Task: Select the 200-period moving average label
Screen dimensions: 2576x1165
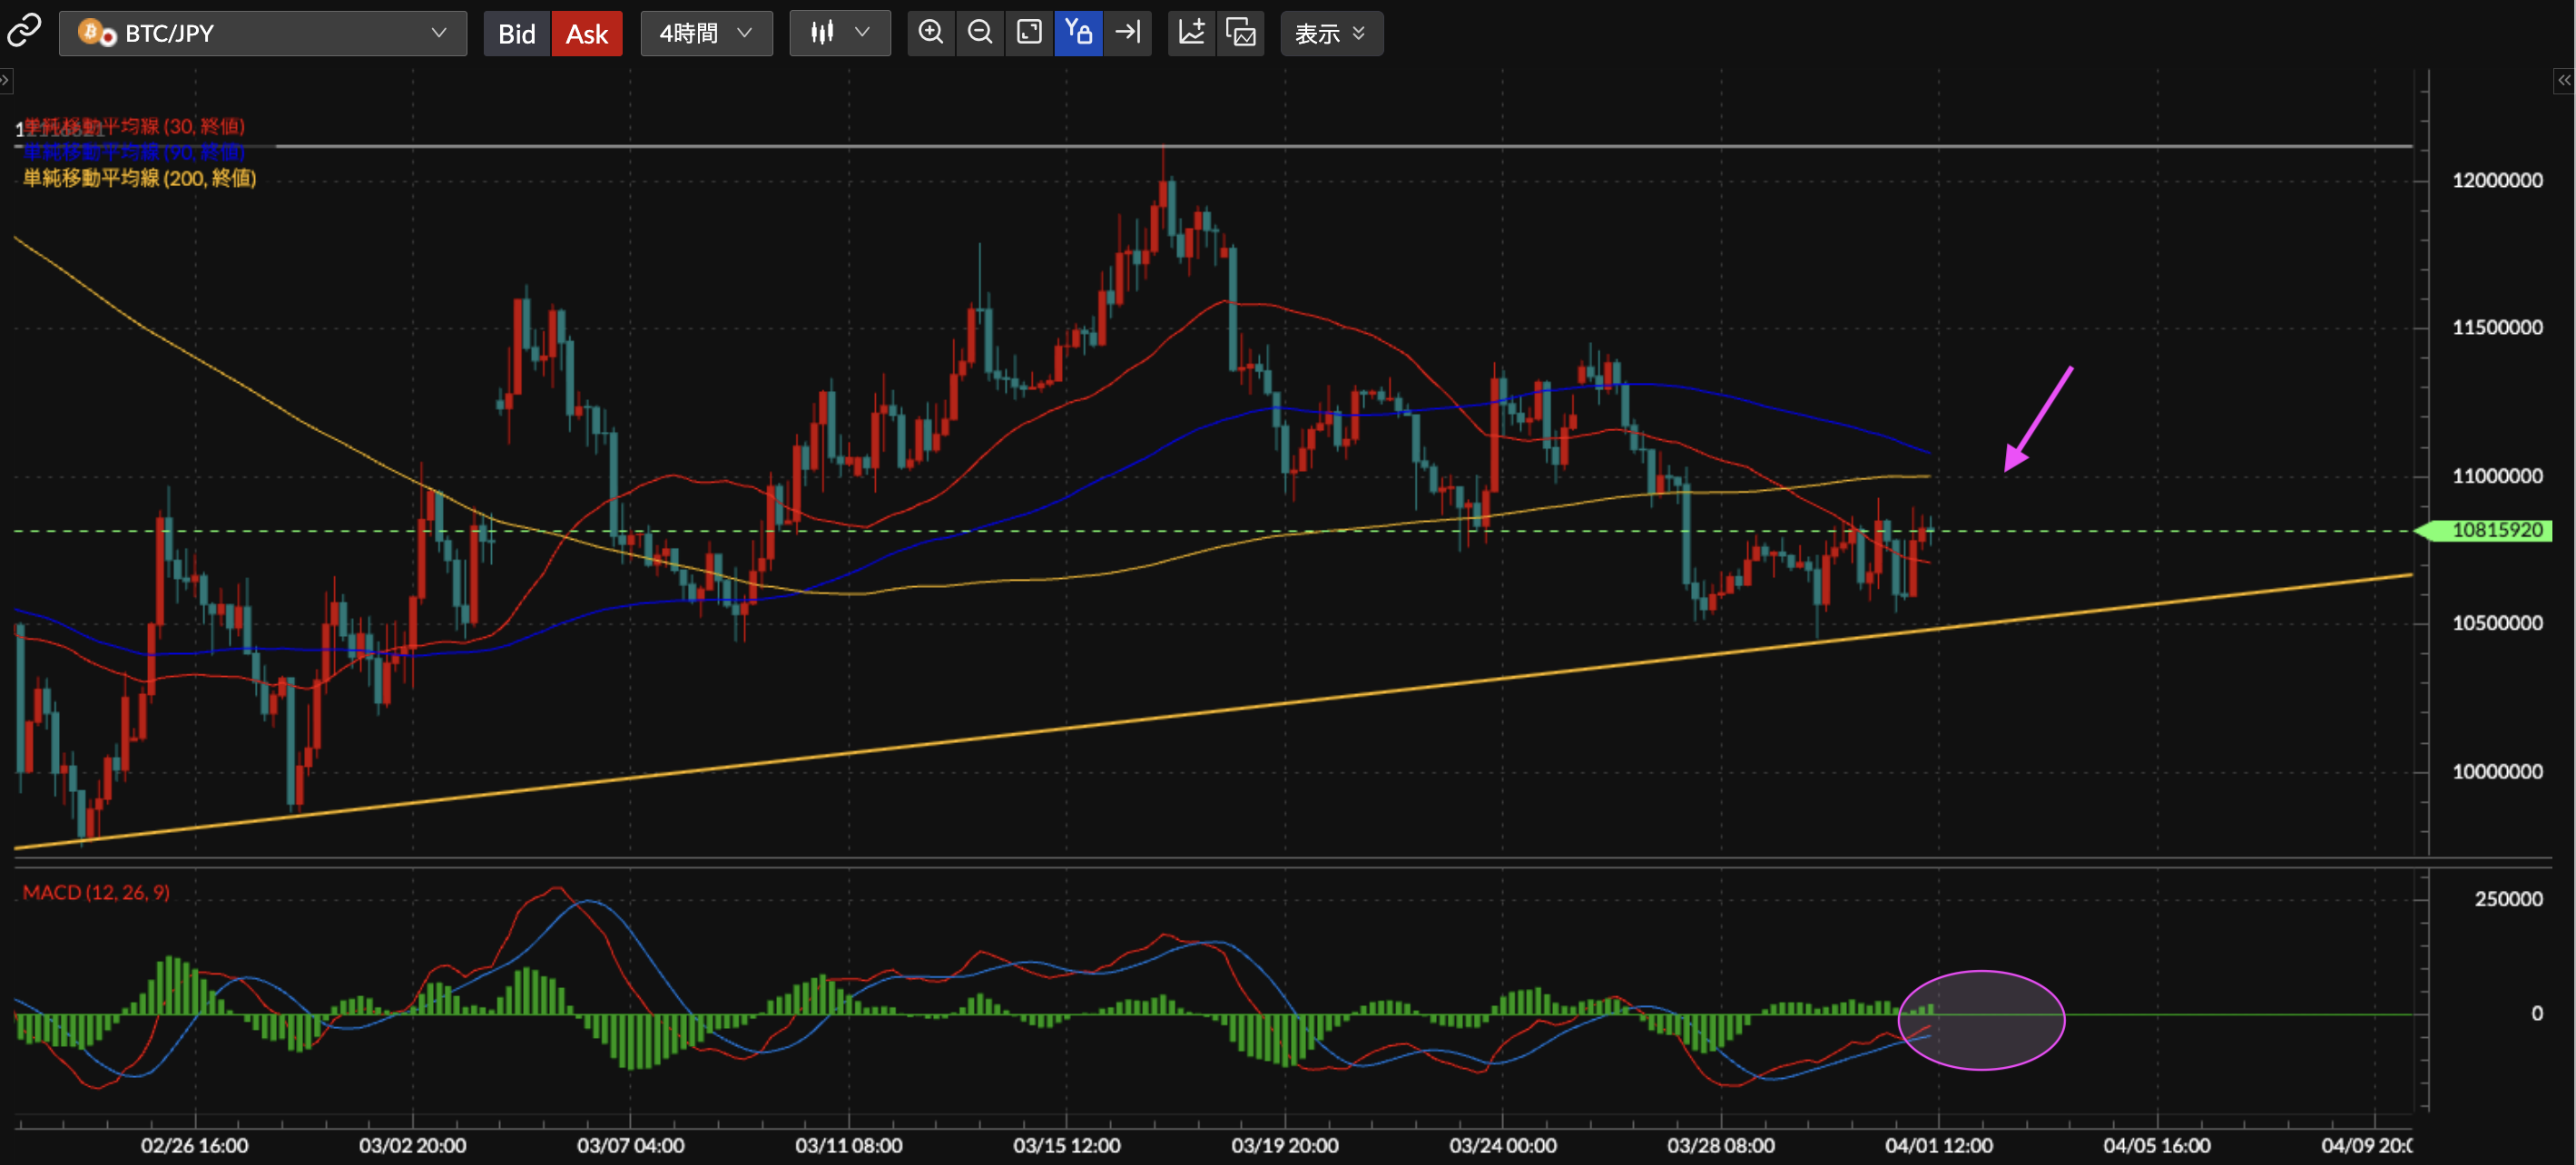Action: click(x=140, y=178)
